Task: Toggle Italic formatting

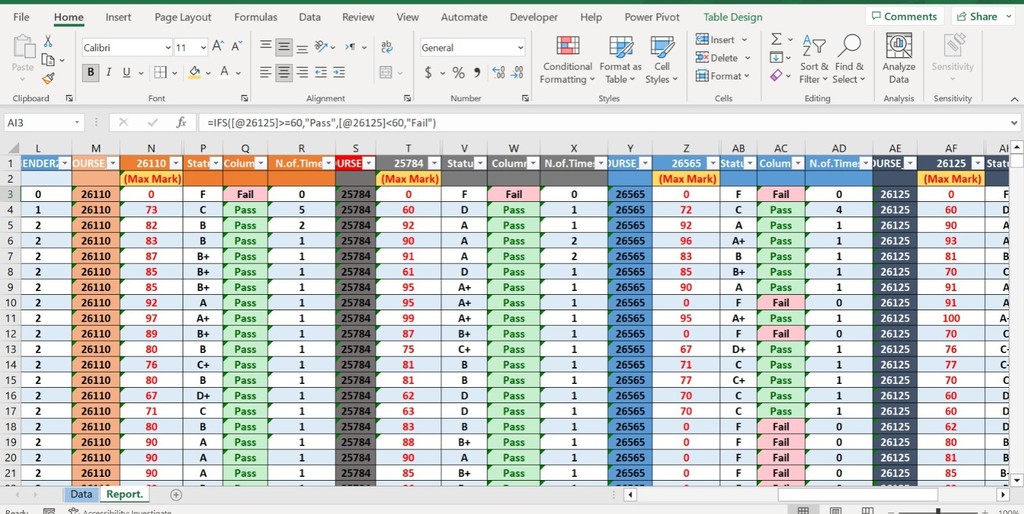Action: (x=108, y=72)
